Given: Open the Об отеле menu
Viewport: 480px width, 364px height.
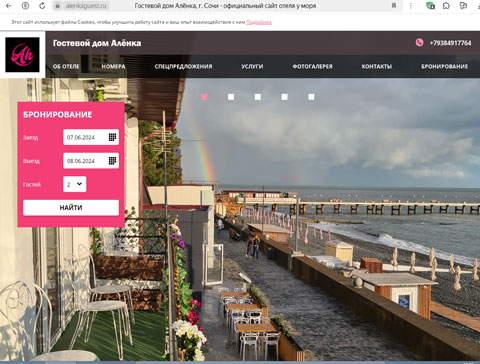Looking at the screenshot, I should pos(66,66).
